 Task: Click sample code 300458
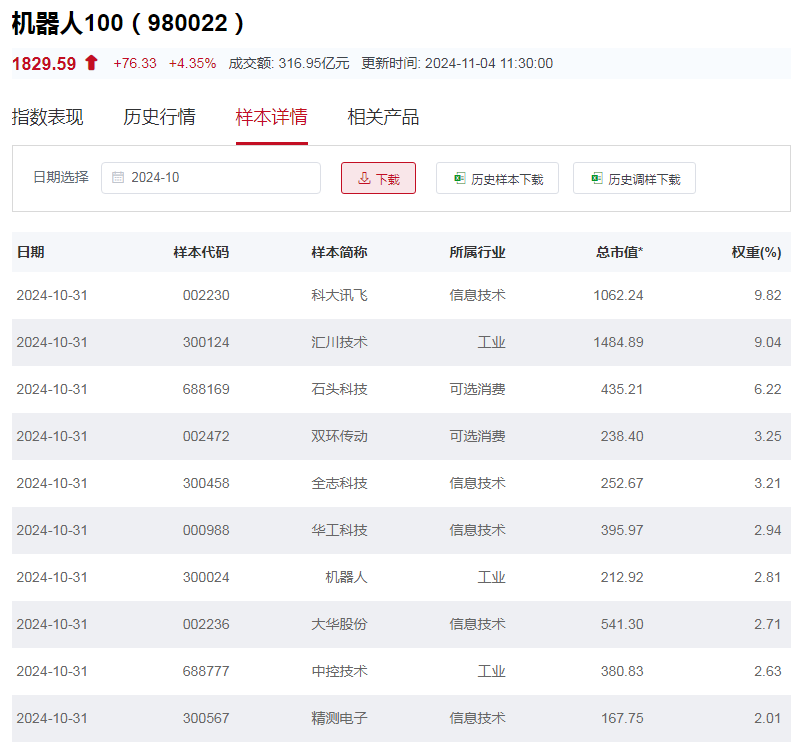point(206,483)
